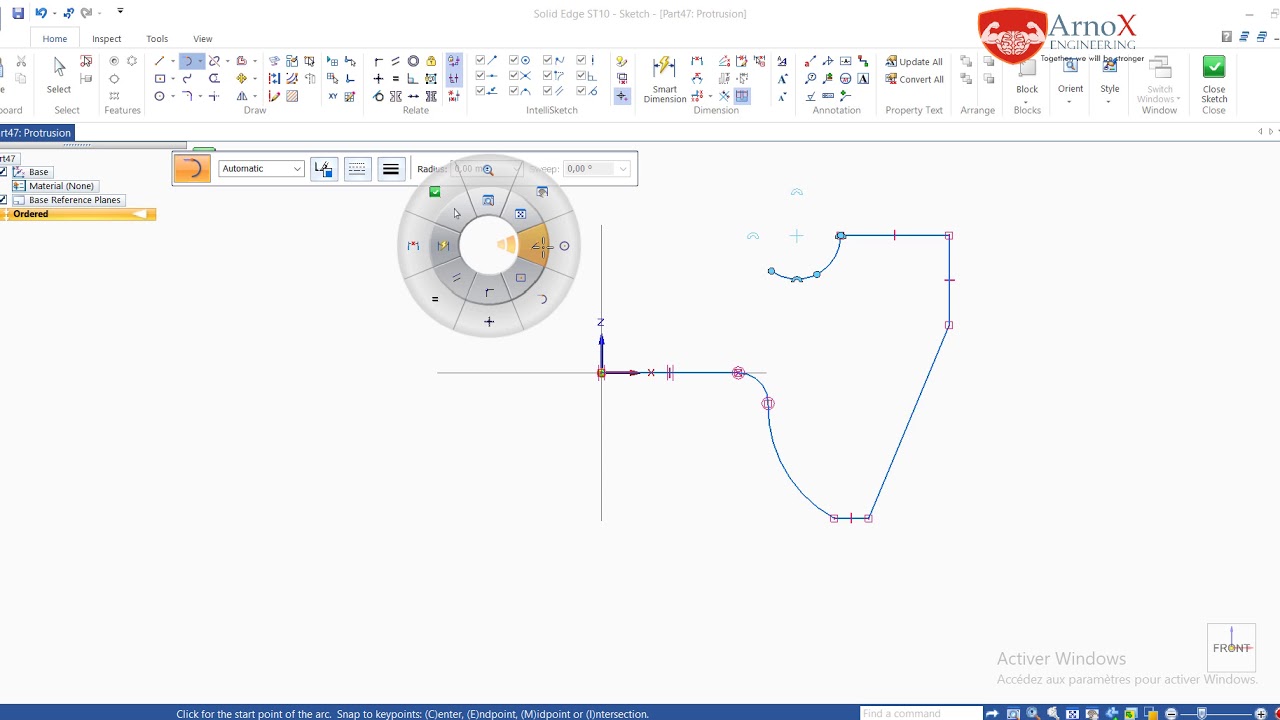Viewport: 1280px width, 720px height.
Task: Select the Line tool in Draw group
Action: point(159,61)
